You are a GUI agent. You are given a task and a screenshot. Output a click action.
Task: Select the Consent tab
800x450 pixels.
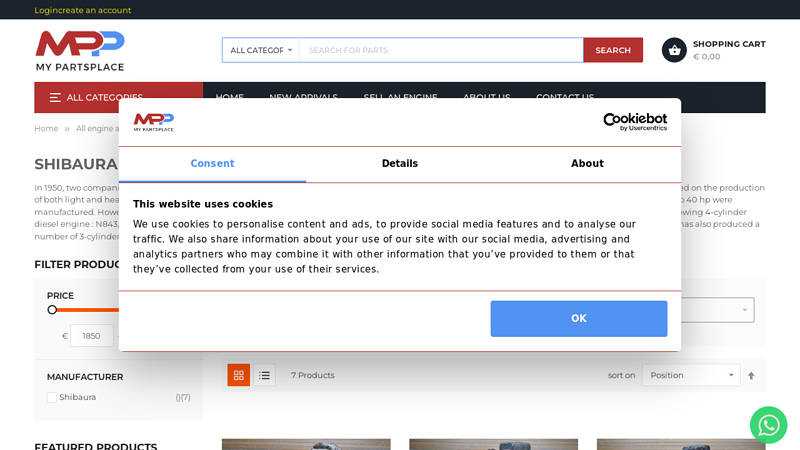pos(212,164)
